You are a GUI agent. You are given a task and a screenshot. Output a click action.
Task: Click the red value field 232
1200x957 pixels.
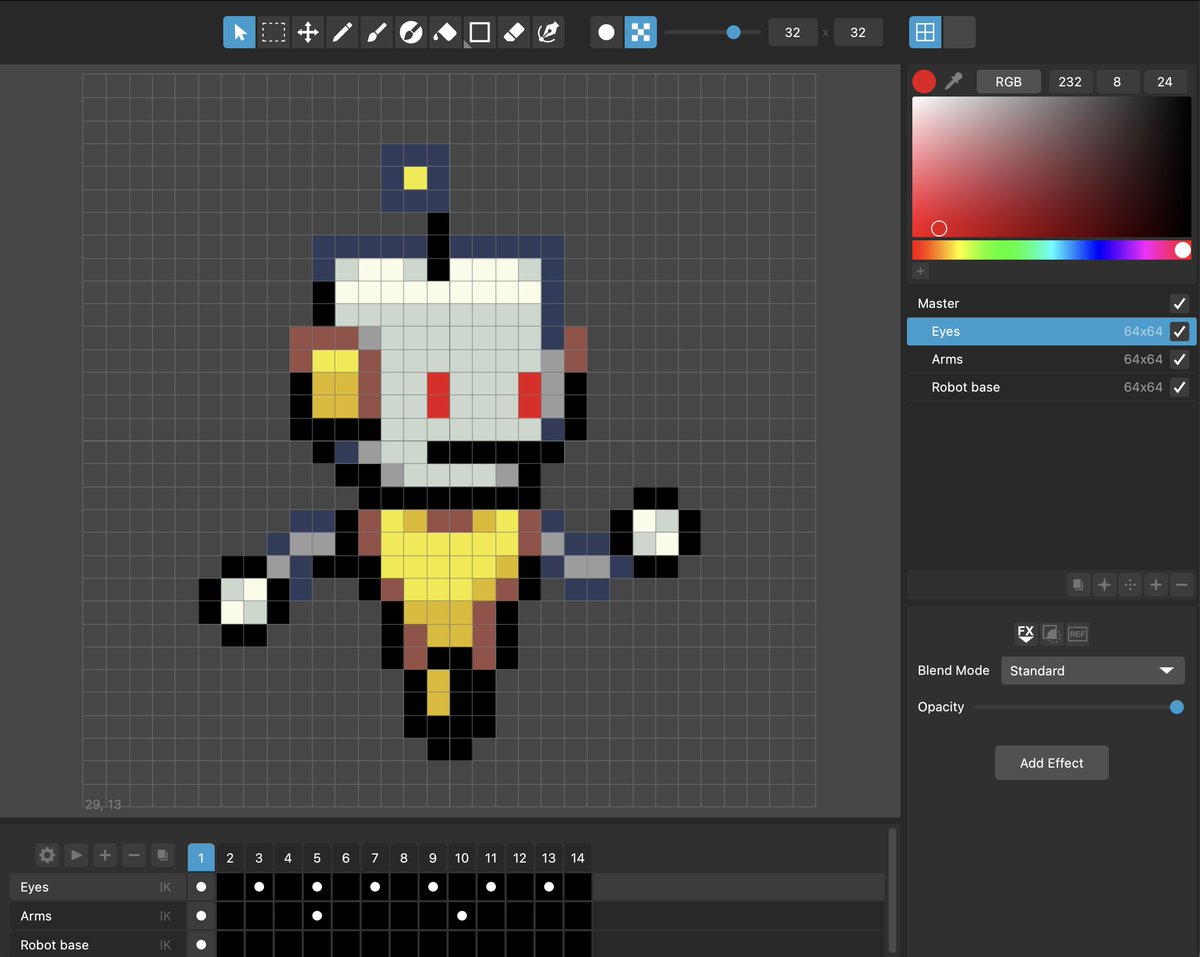point(1070,82)
